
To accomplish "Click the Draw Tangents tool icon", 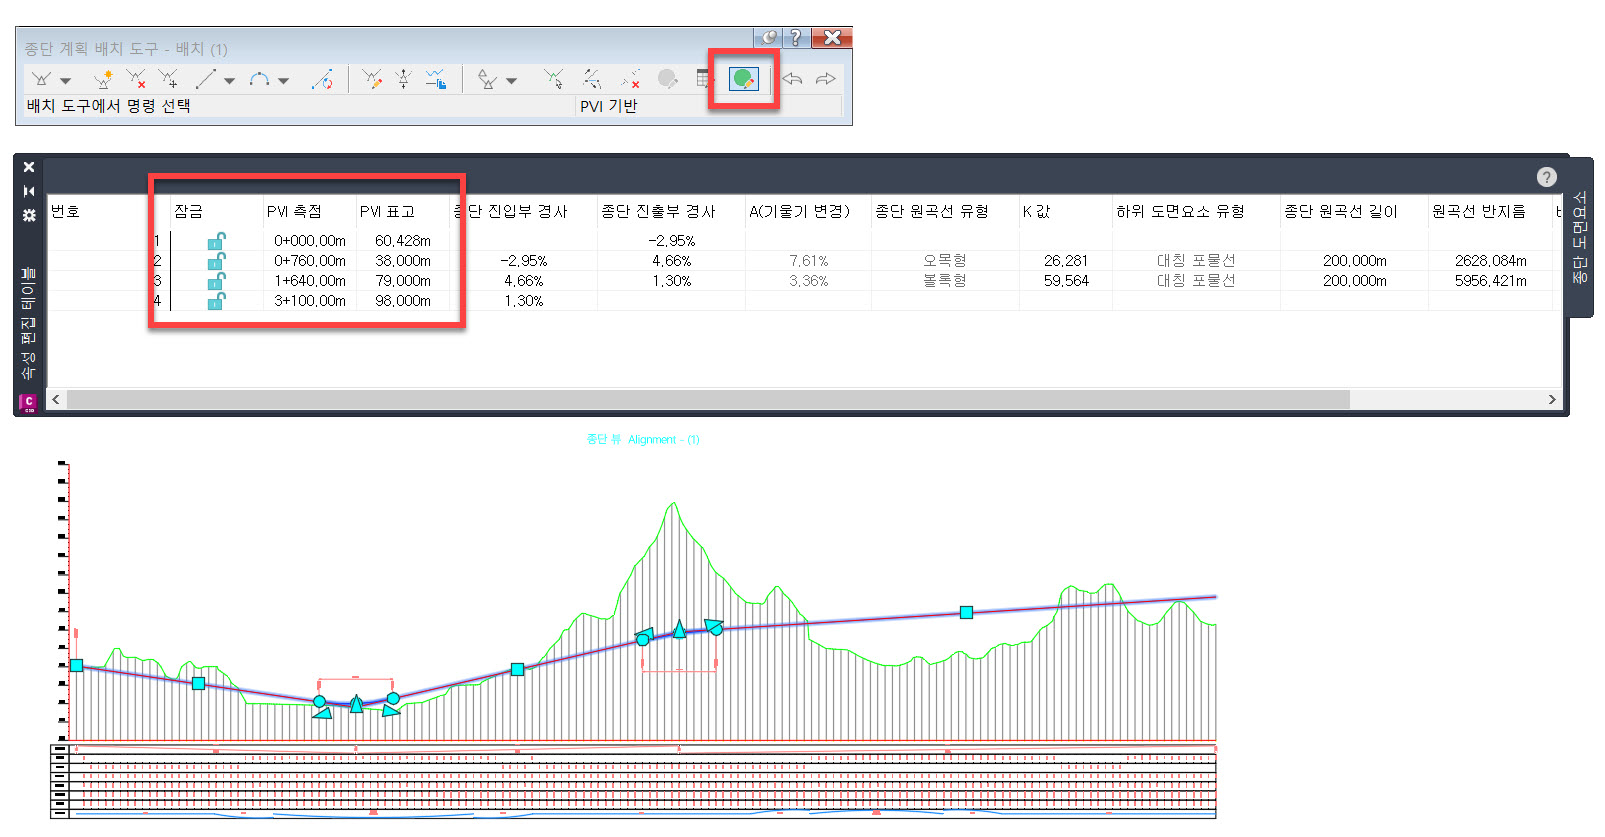I will tap(42, 79).
